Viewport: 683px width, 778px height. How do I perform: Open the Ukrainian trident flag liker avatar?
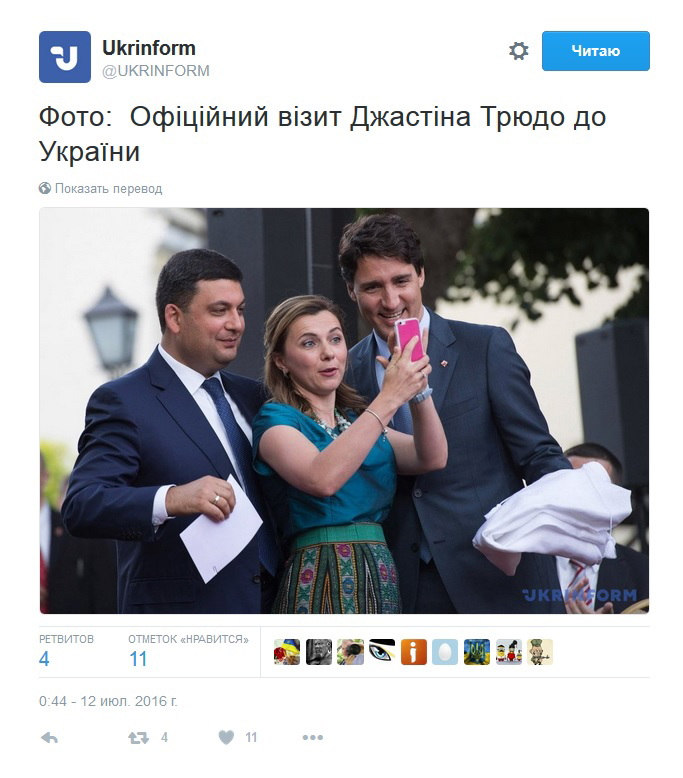point(477,652)
